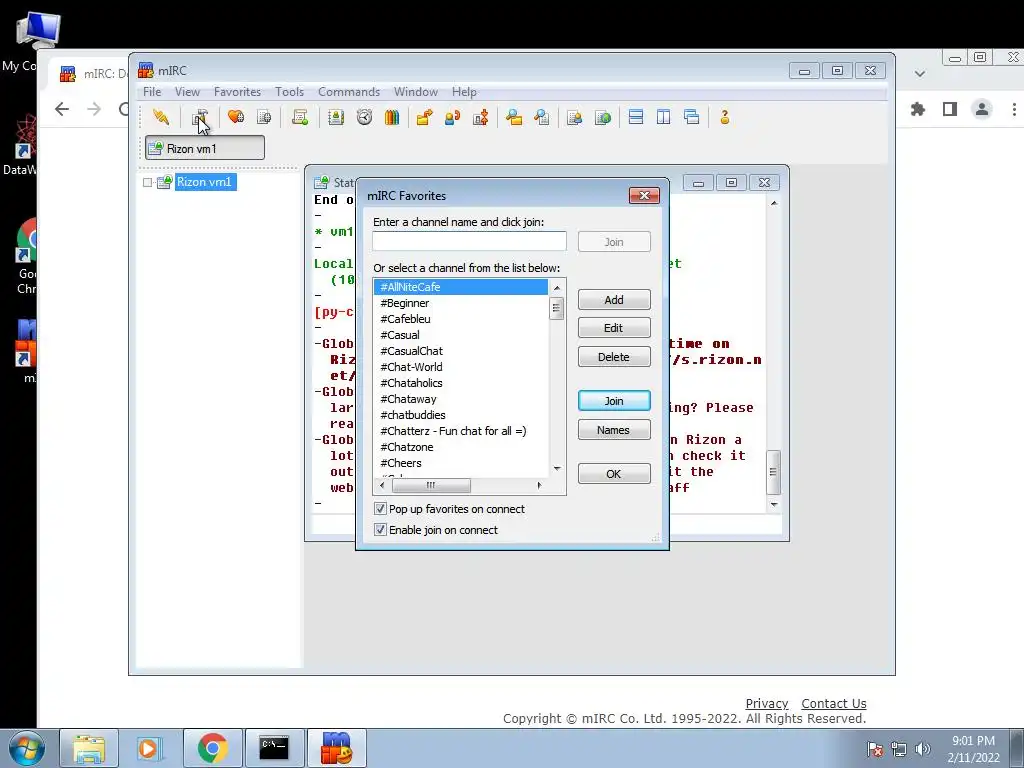Select Rizon vm1 in the treebar

(204, 182)
